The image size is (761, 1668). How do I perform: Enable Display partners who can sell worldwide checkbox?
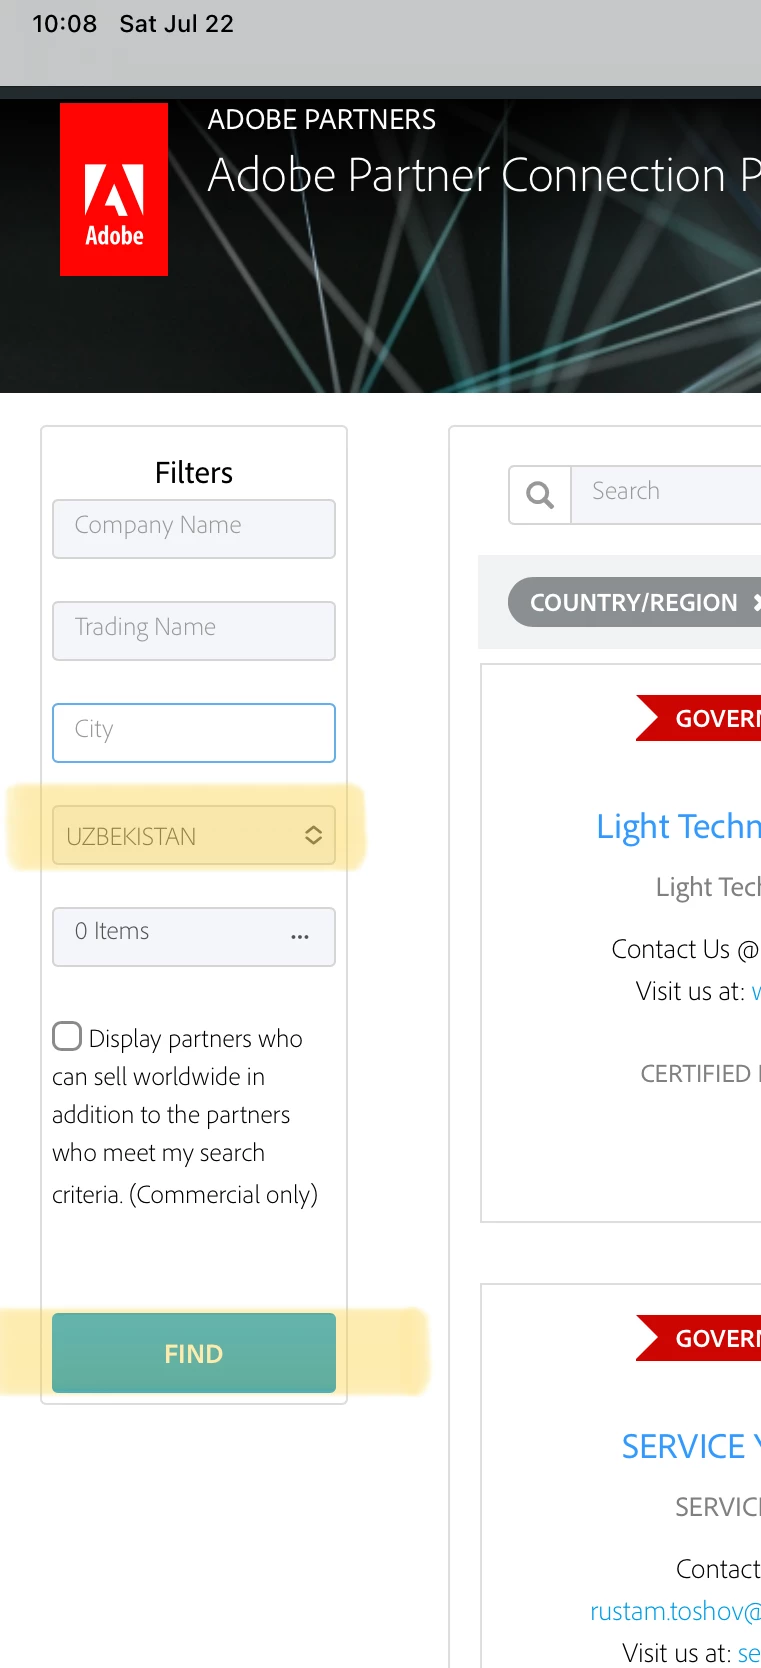[x=67, y=1036]
